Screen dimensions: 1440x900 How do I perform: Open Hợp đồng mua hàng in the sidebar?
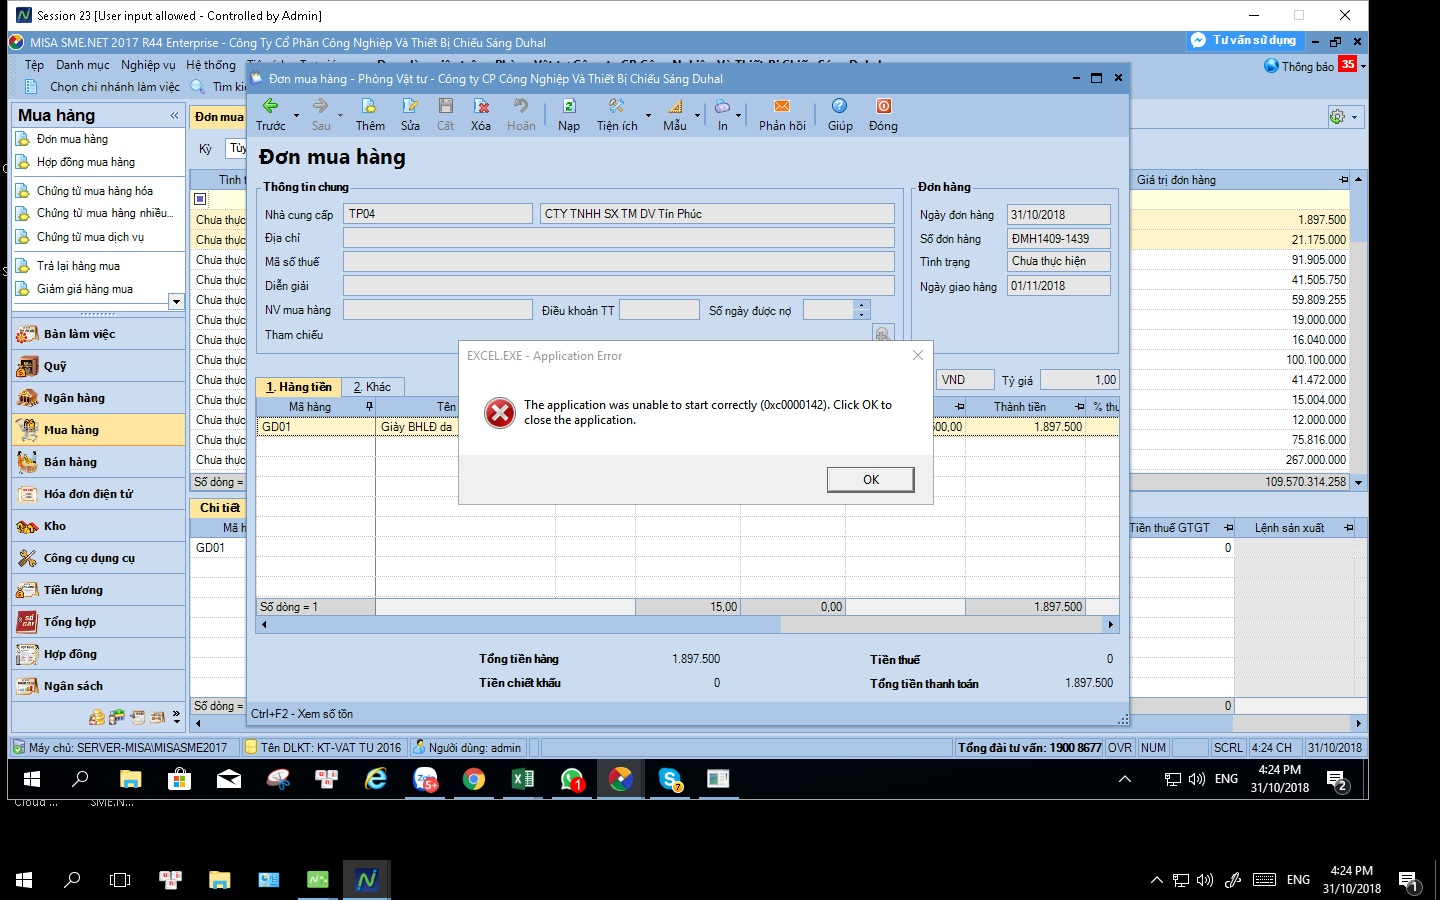(x=85, y=162)
